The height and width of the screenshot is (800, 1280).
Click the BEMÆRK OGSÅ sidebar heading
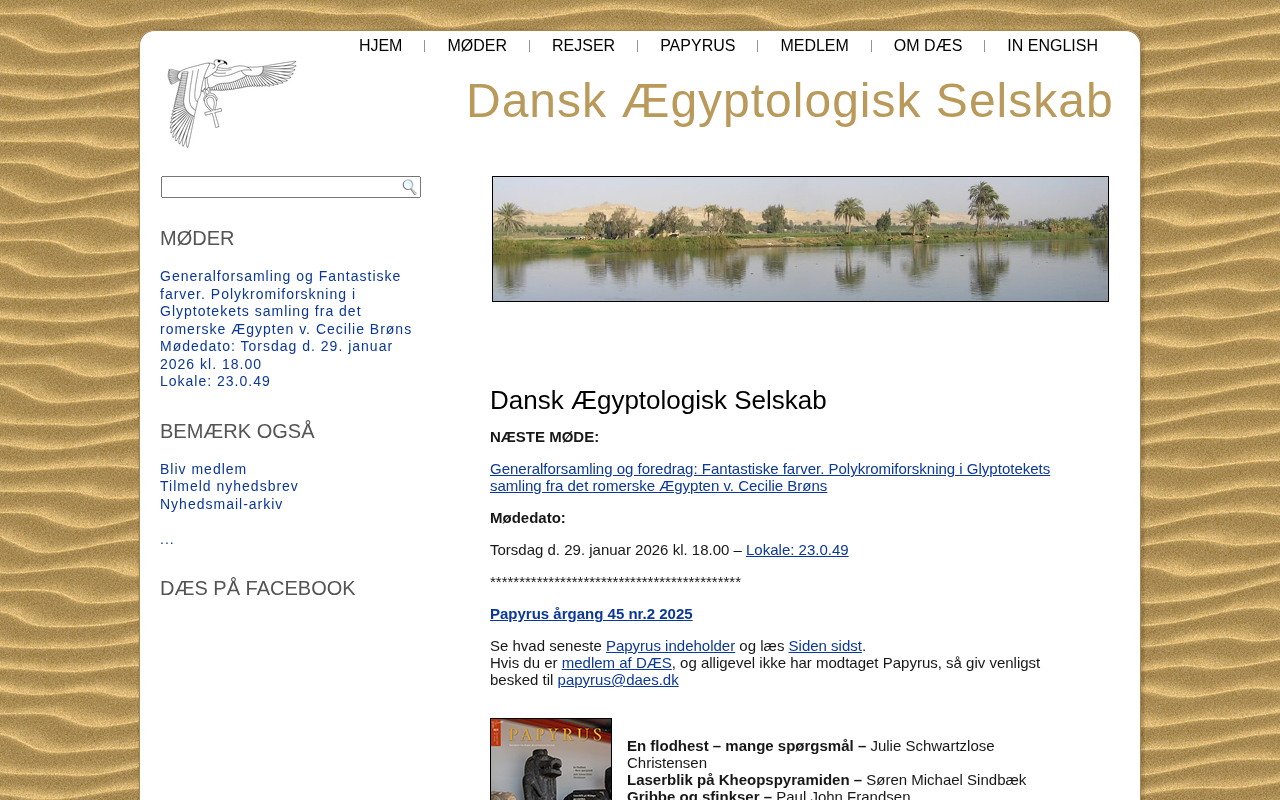(237, 431)
